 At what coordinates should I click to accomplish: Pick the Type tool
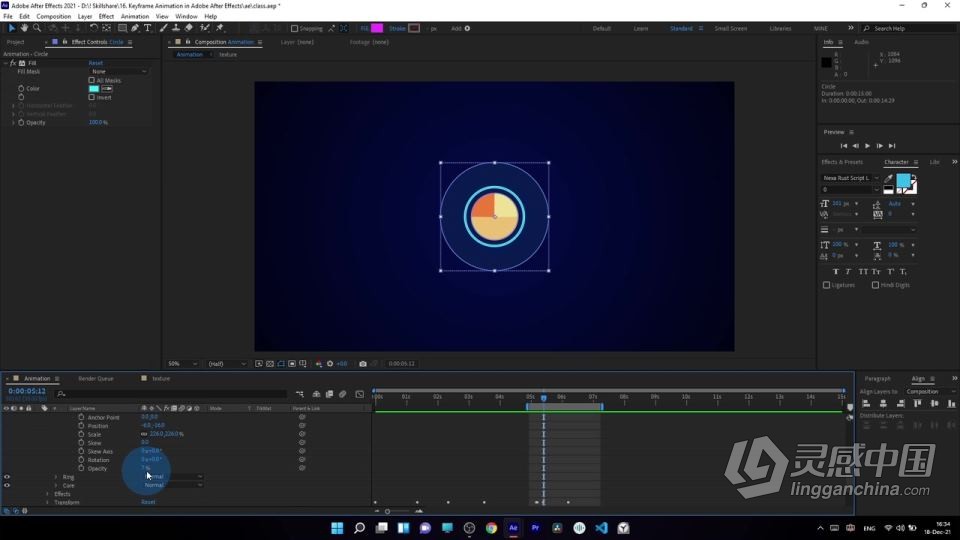[x=148, y=28]
